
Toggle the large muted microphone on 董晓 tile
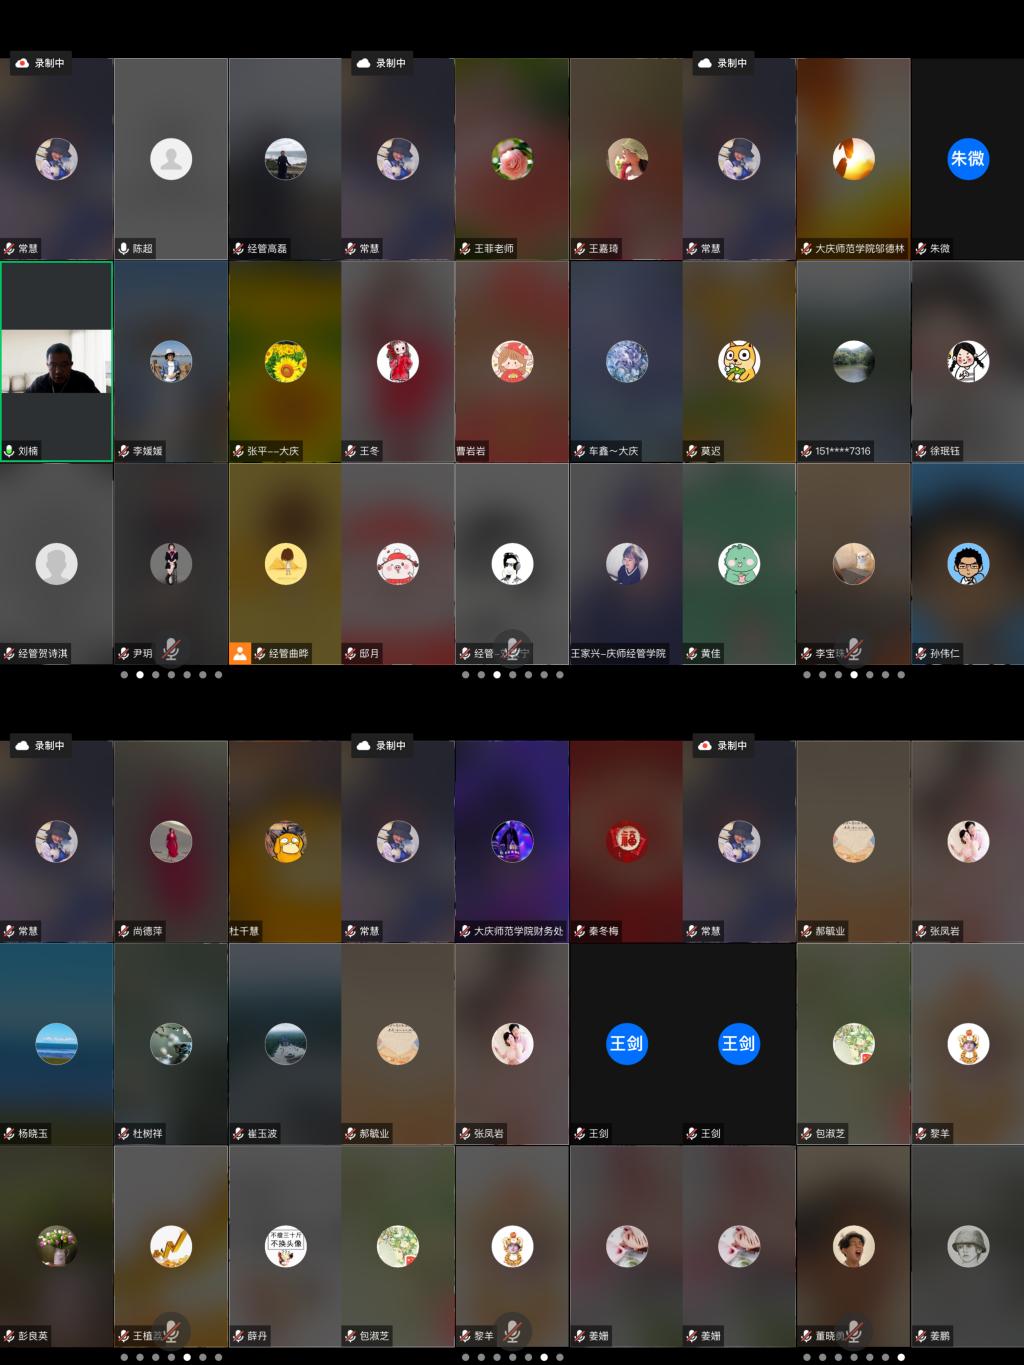(x=853, y=1330)
